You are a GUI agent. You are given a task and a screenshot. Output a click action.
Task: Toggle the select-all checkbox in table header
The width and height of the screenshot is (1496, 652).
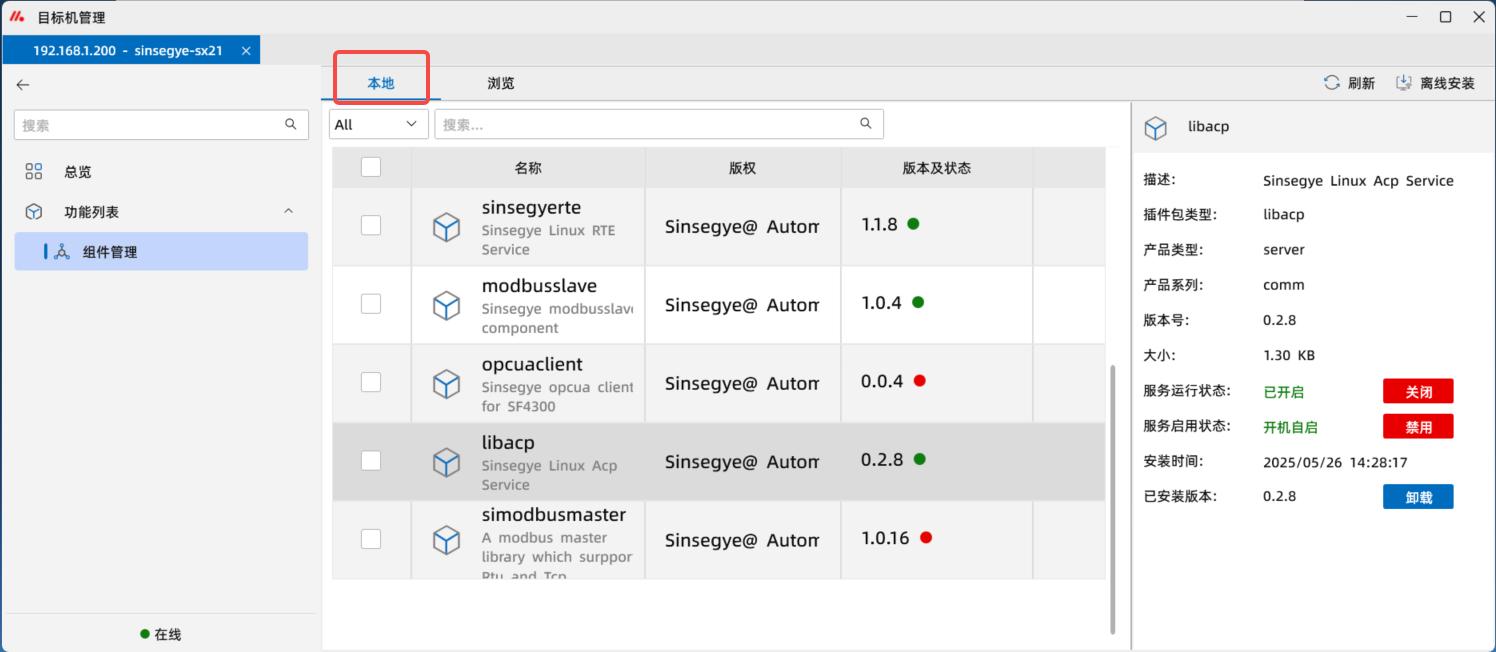(371, 167)
